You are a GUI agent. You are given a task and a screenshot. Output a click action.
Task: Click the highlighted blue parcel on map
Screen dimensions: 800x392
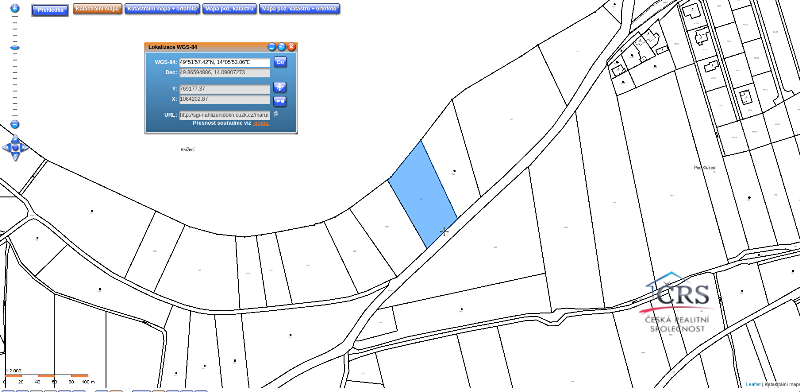point(422,195)
